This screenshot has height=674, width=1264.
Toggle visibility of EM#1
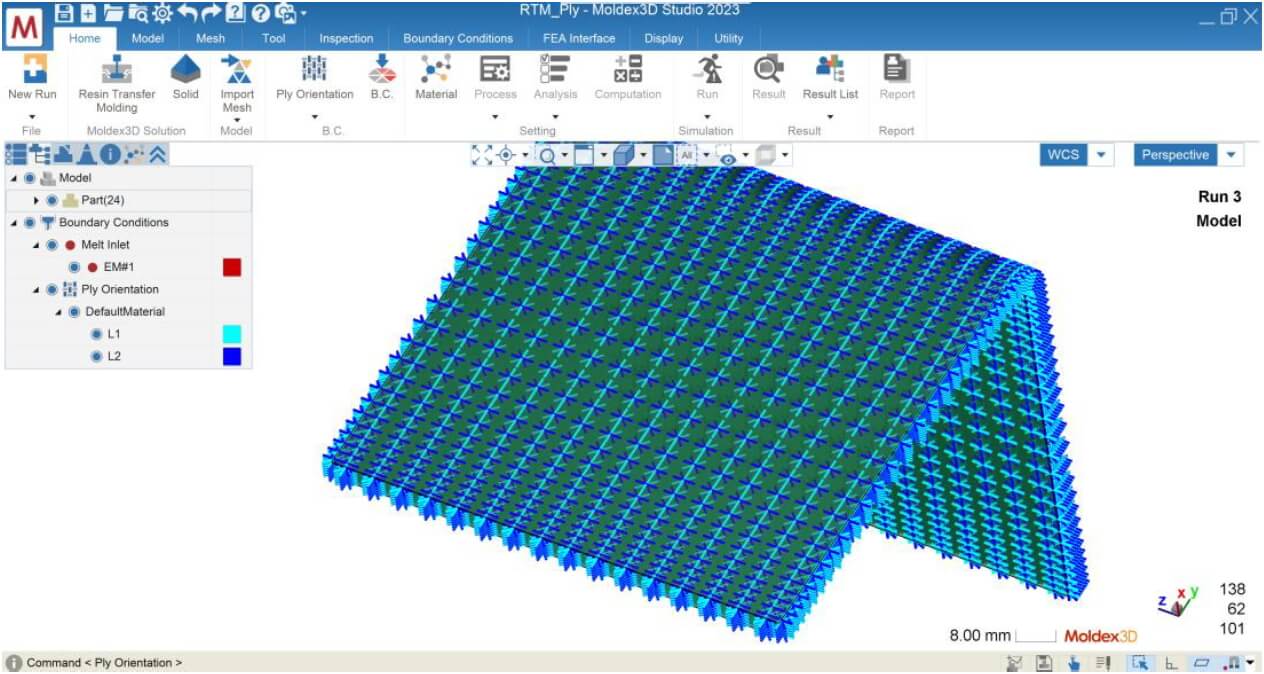pyautogui.click(x=74, y=267)
